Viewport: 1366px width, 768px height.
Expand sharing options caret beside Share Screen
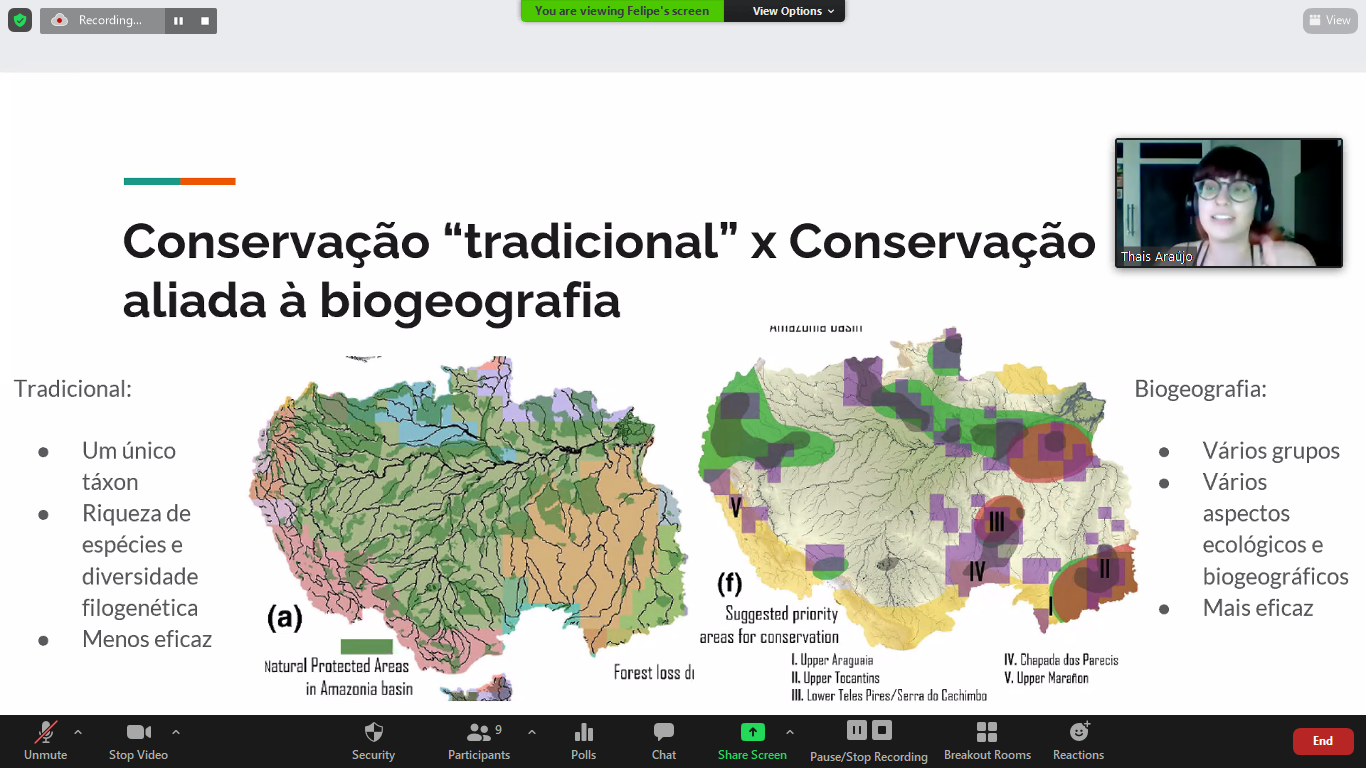pos(790,732)
